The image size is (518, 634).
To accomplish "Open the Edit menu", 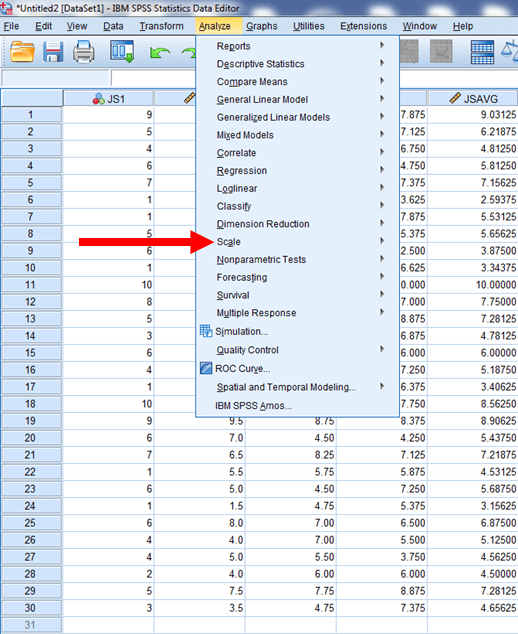I will (43, 26).
